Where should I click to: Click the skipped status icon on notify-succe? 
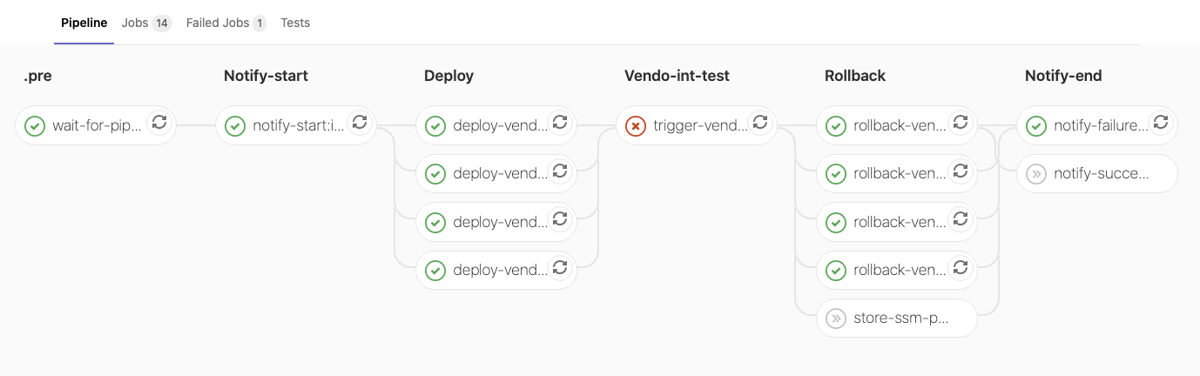point(1035,174)
